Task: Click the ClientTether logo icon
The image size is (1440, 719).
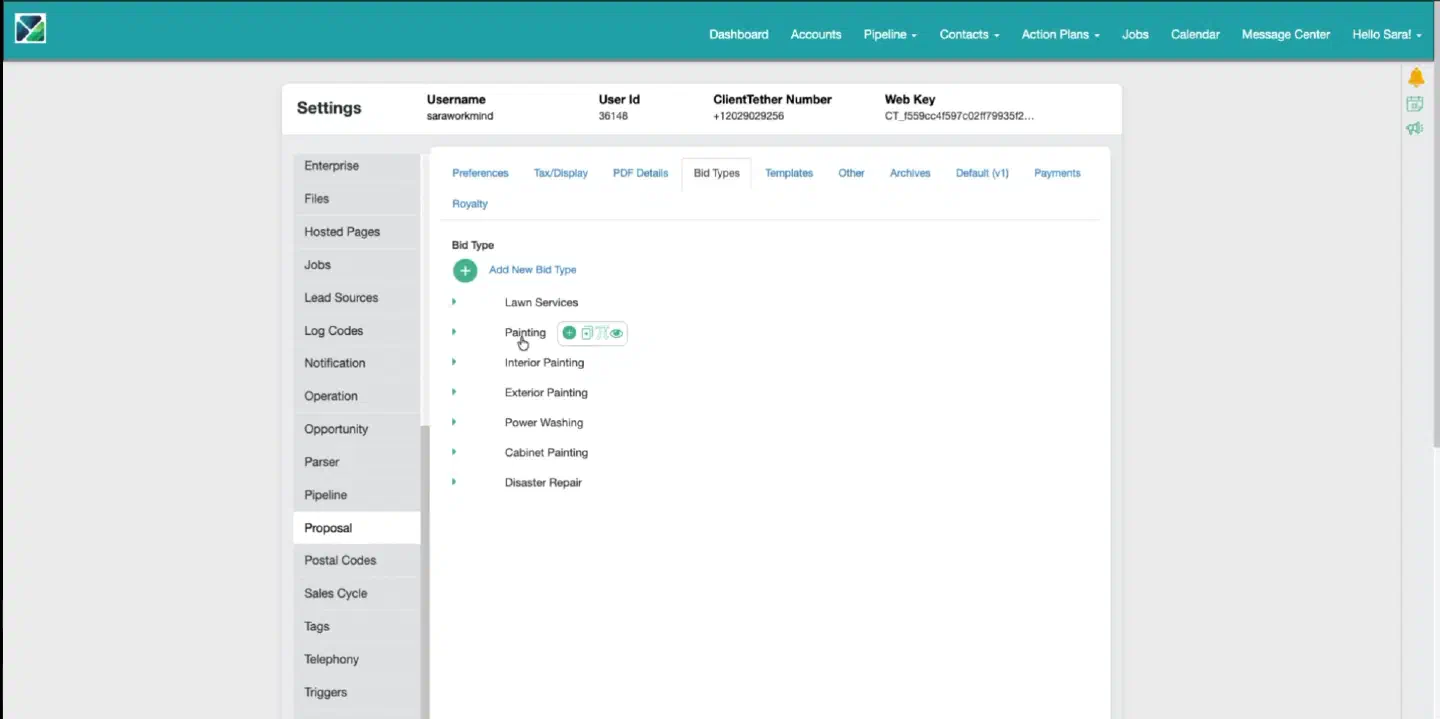Action: coord(30,29)
